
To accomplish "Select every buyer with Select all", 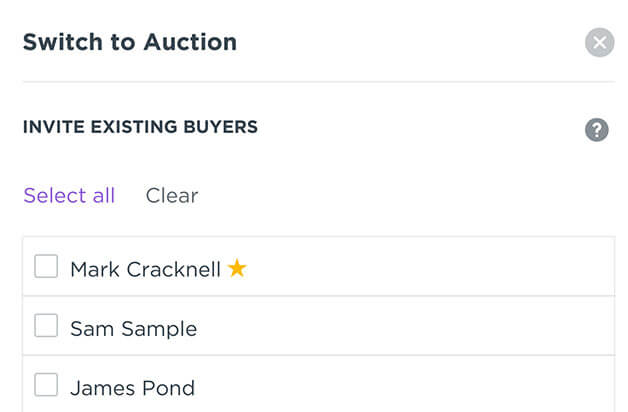I will (69, 195).
